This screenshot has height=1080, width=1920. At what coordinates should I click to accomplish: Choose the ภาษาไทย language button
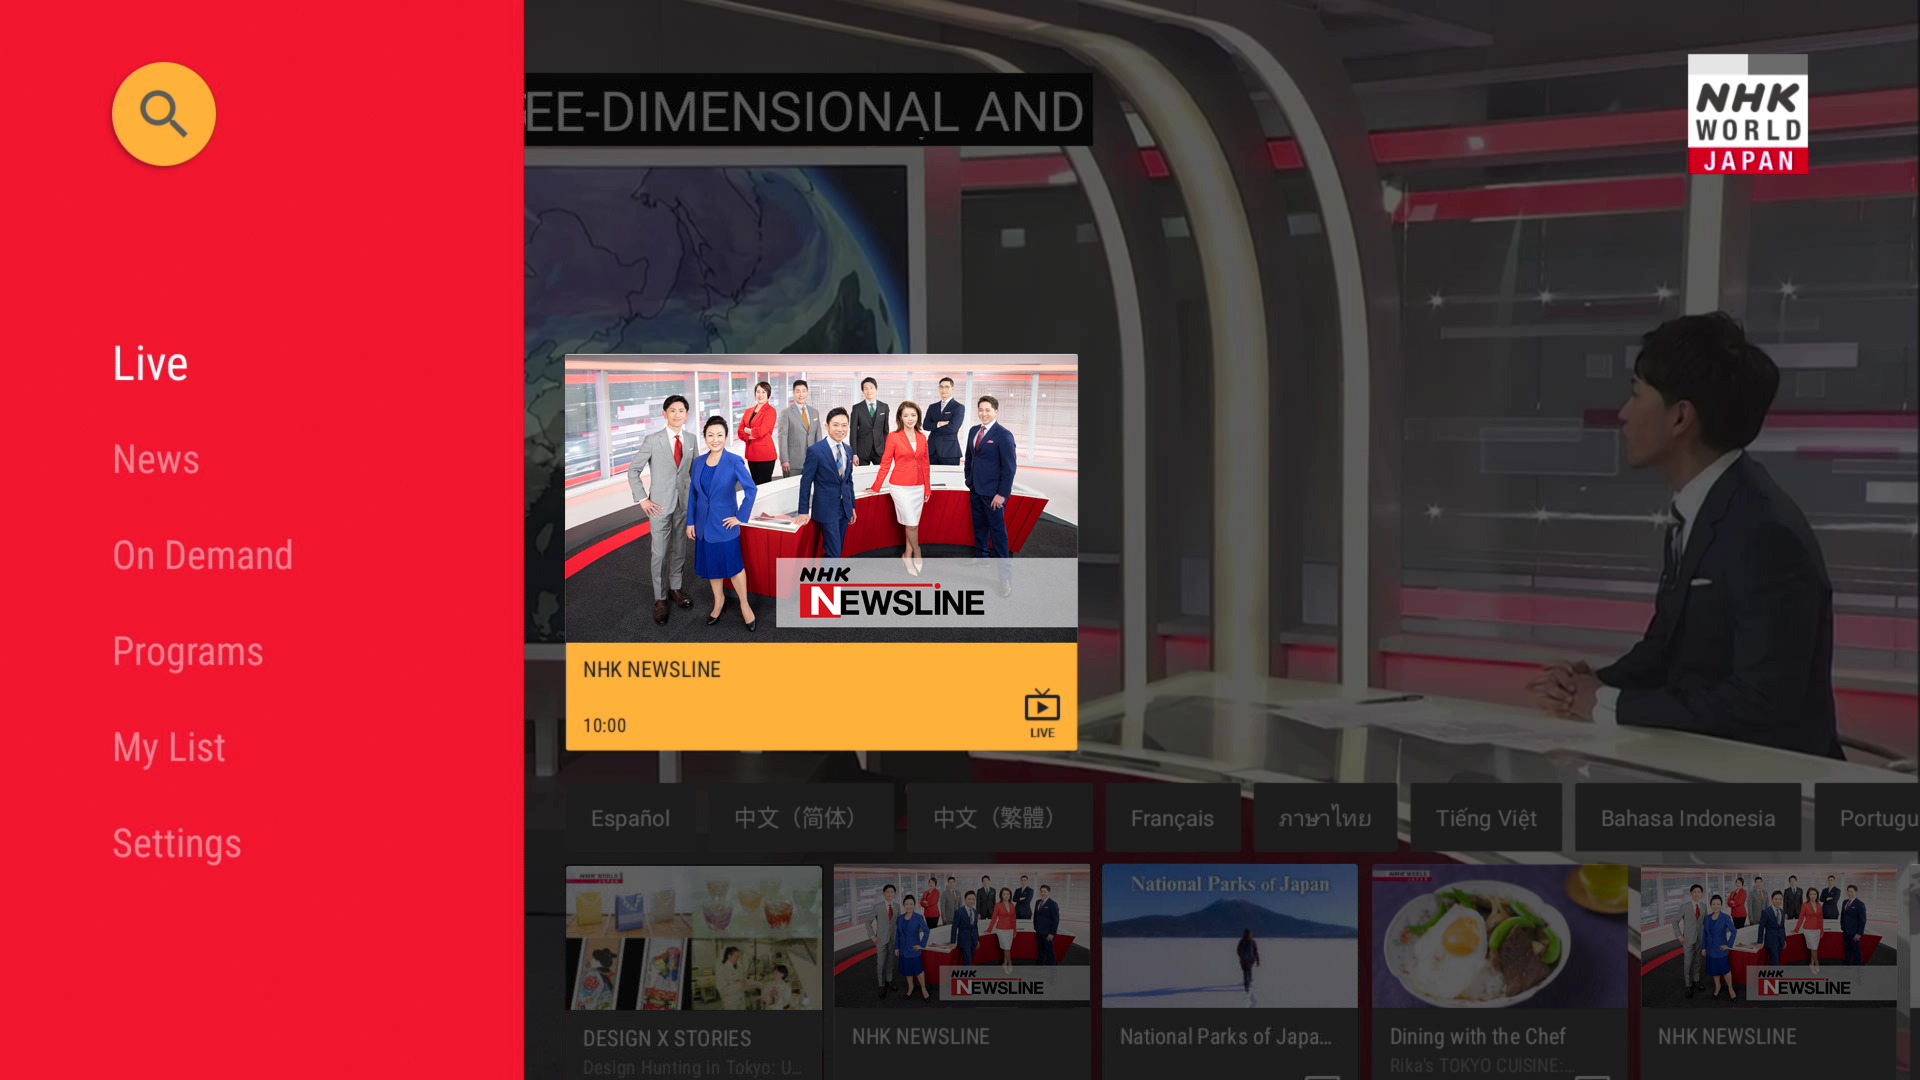click(x=1325, y=818)
